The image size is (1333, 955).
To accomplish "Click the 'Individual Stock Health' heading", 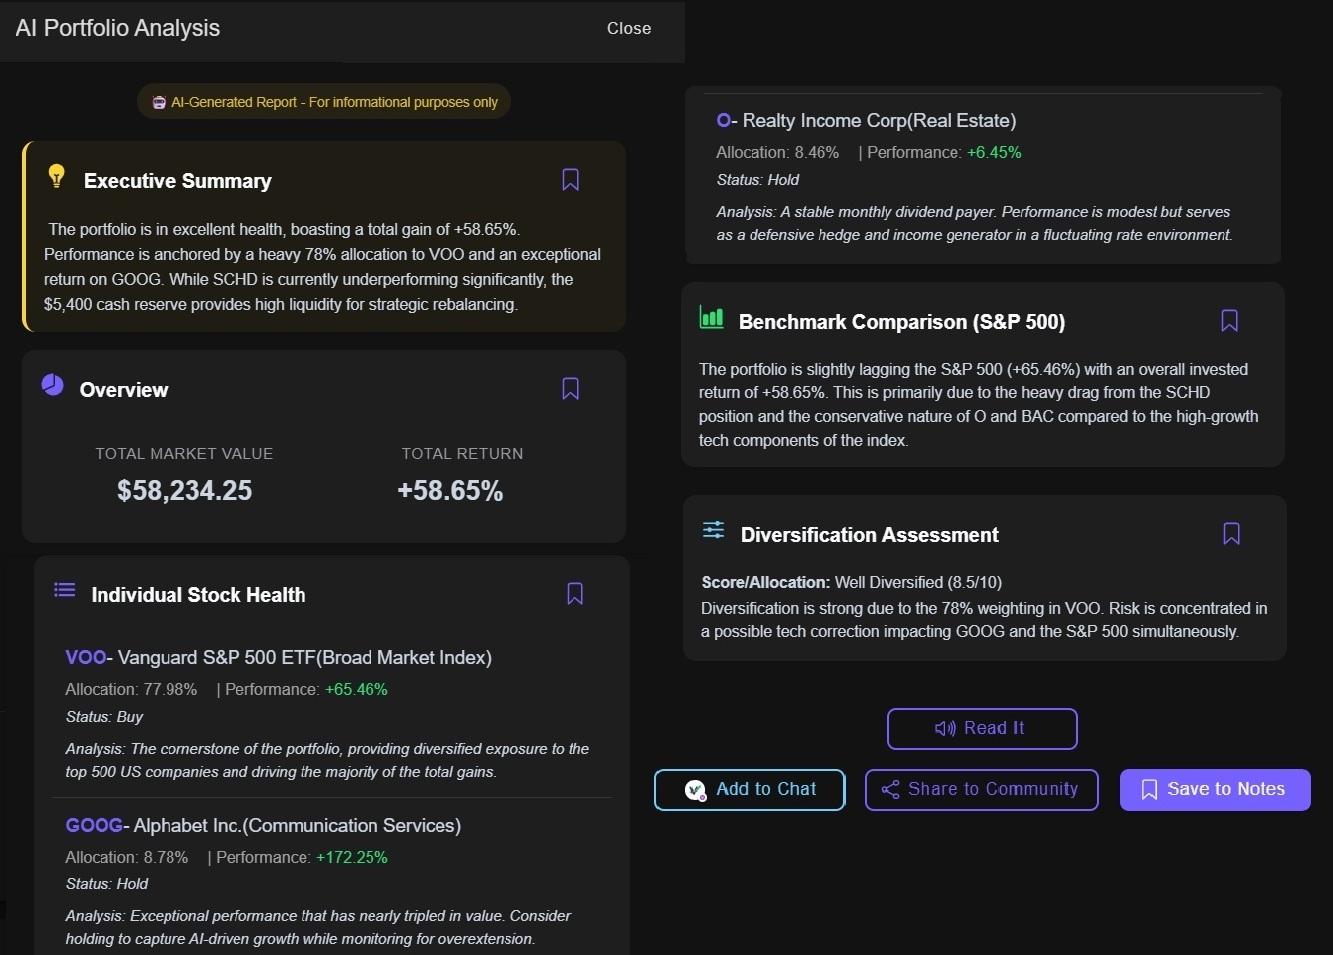I will pyautogui.click(x=199, y=595).
